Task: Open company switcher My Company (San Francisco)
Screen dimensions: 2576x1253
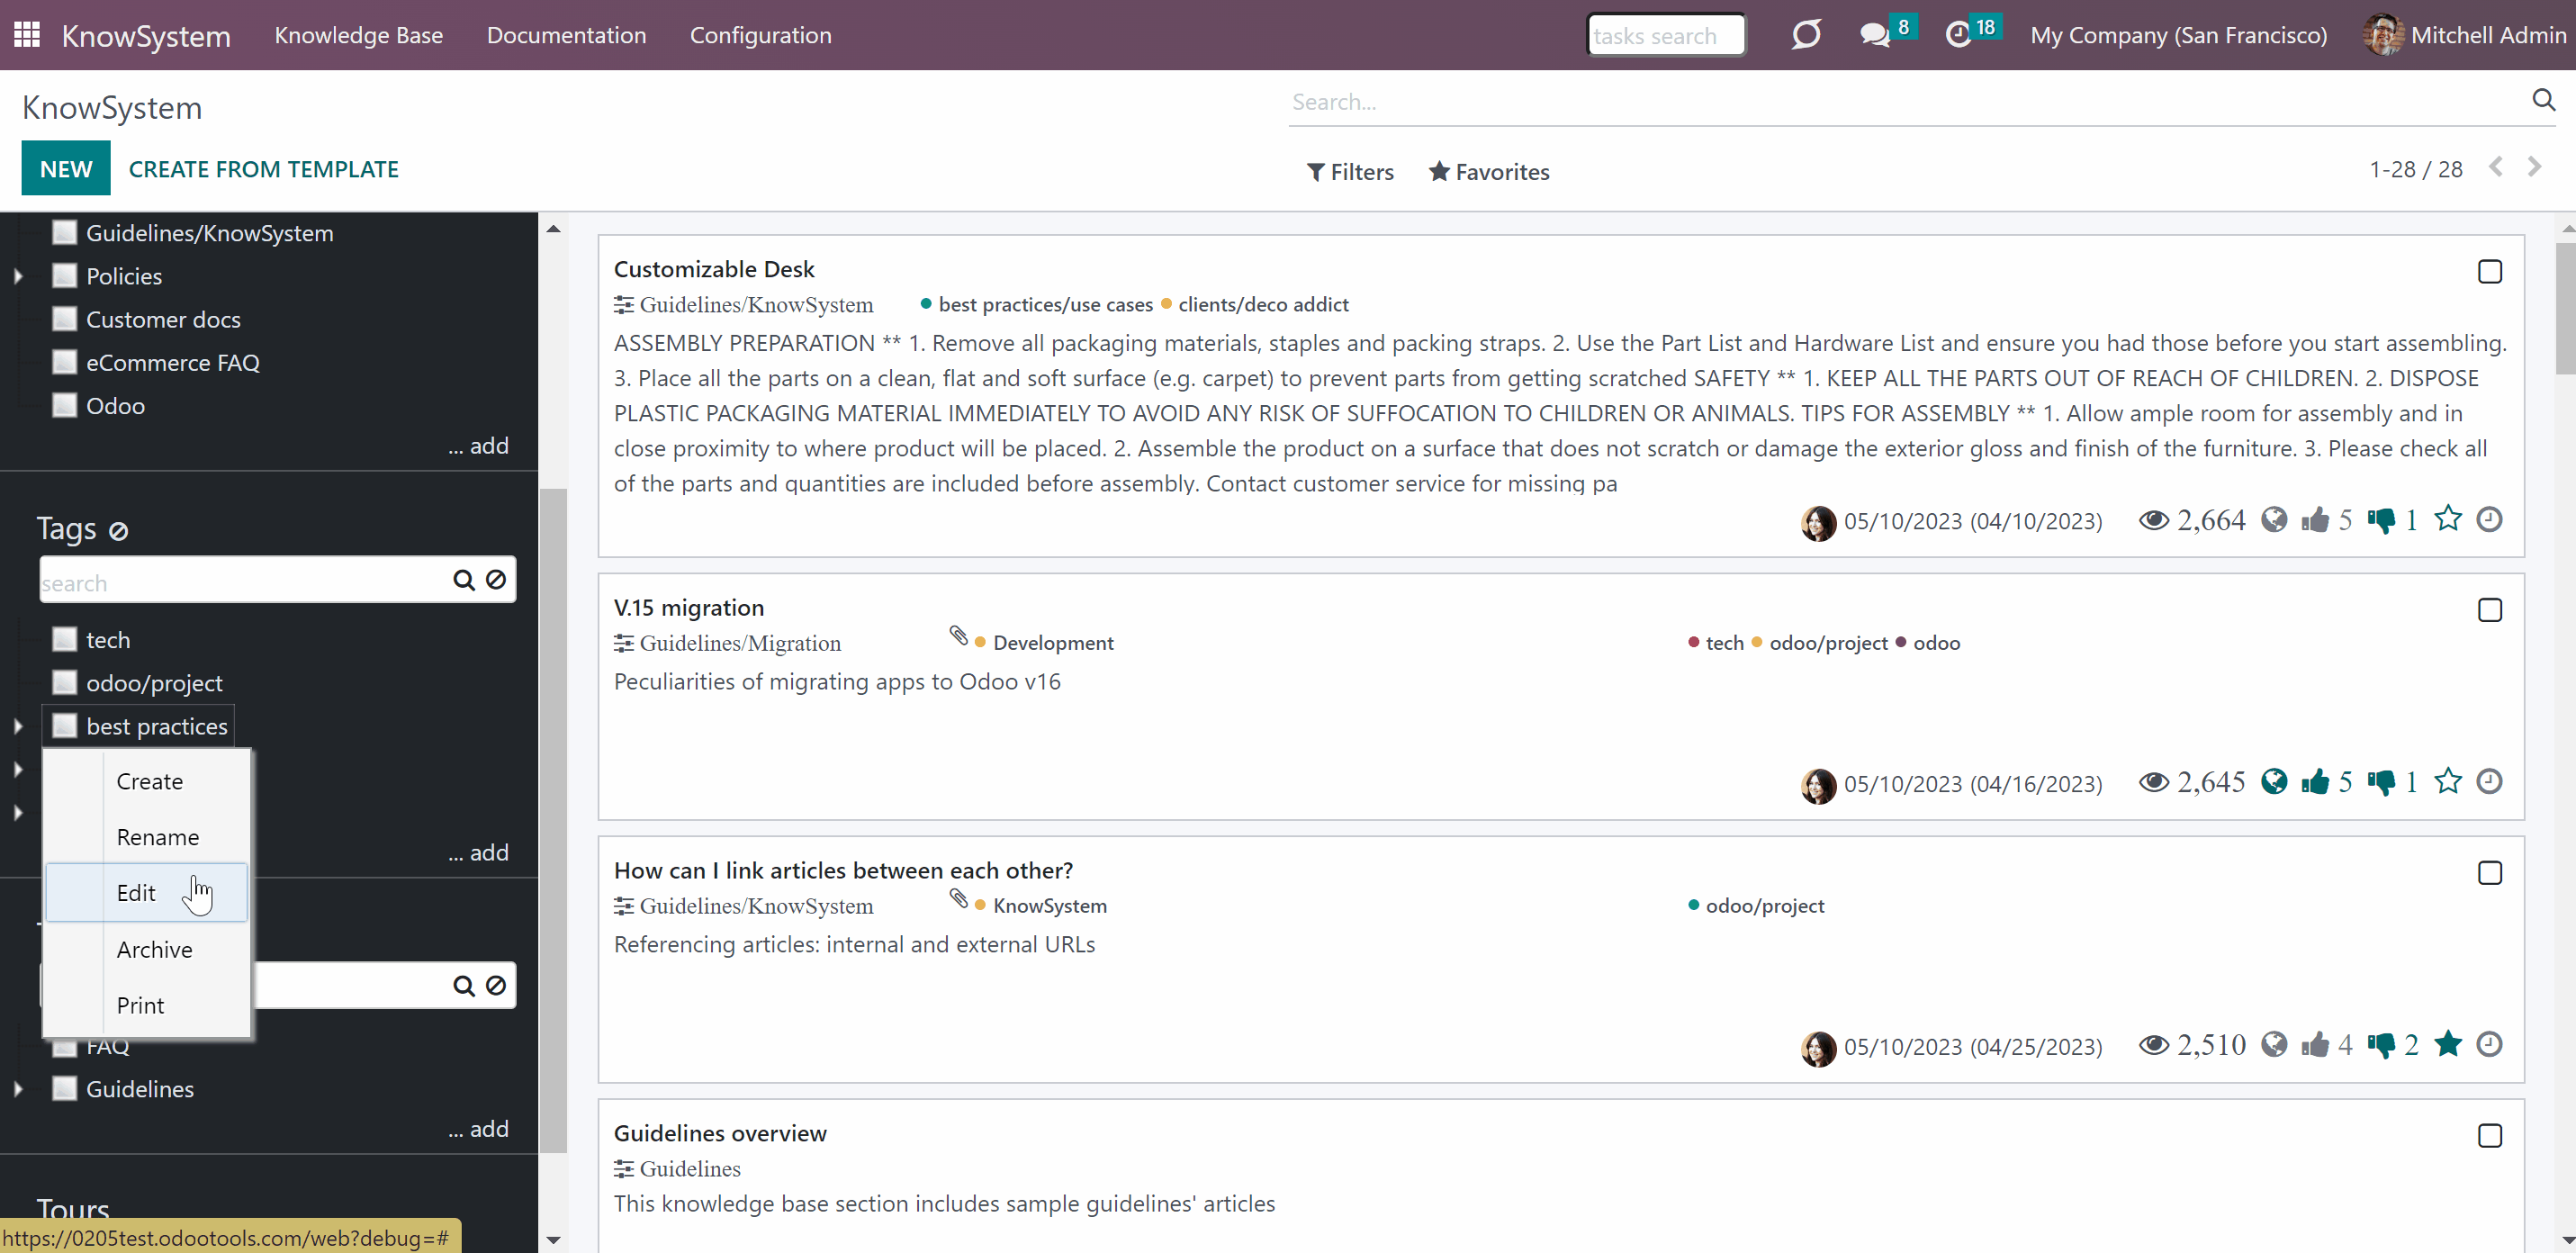Action: (x=2178, y=35)
